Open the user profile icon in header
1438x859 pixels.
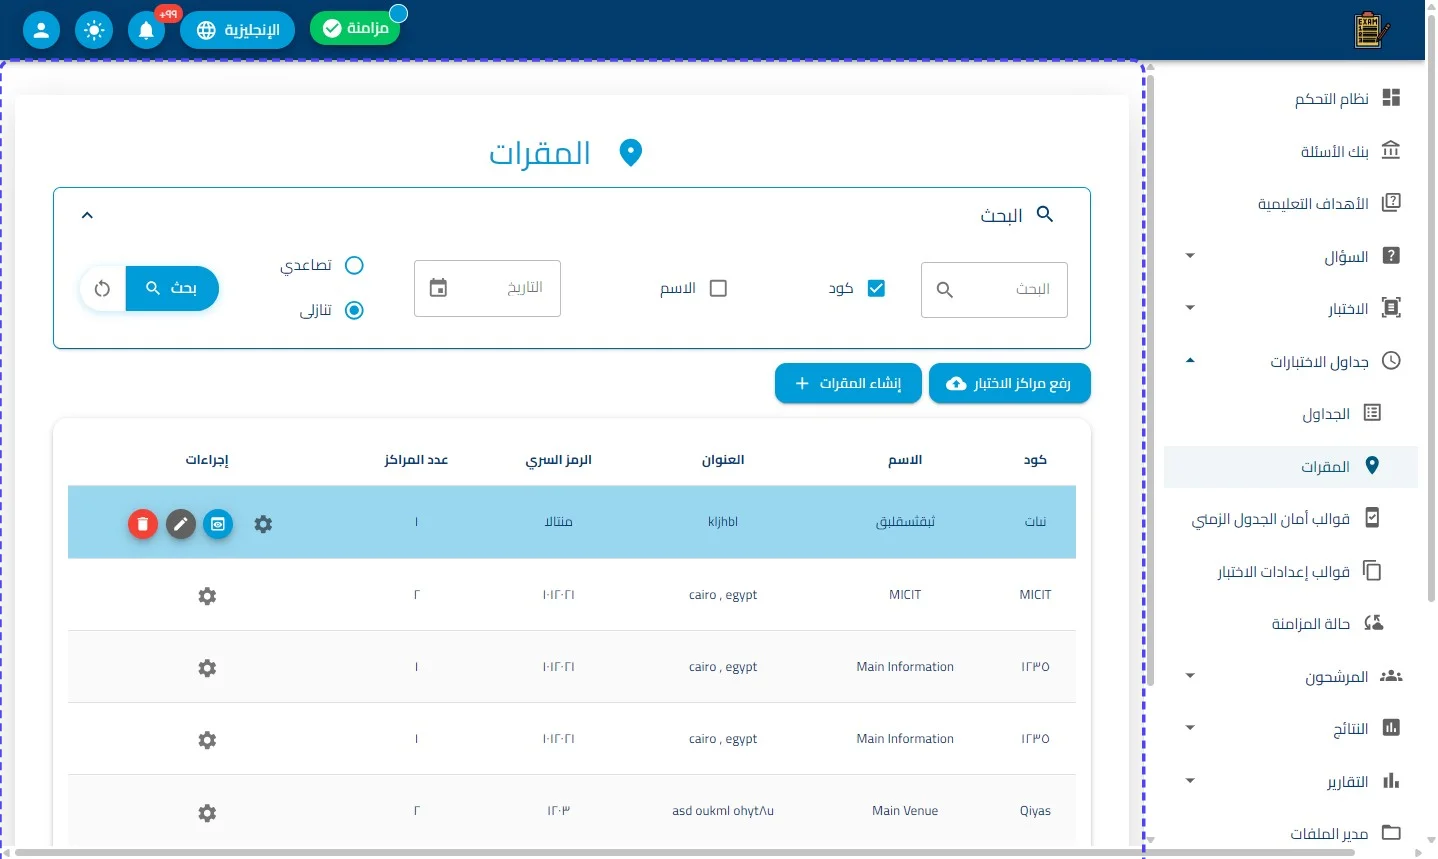click(x=41, y=30)
